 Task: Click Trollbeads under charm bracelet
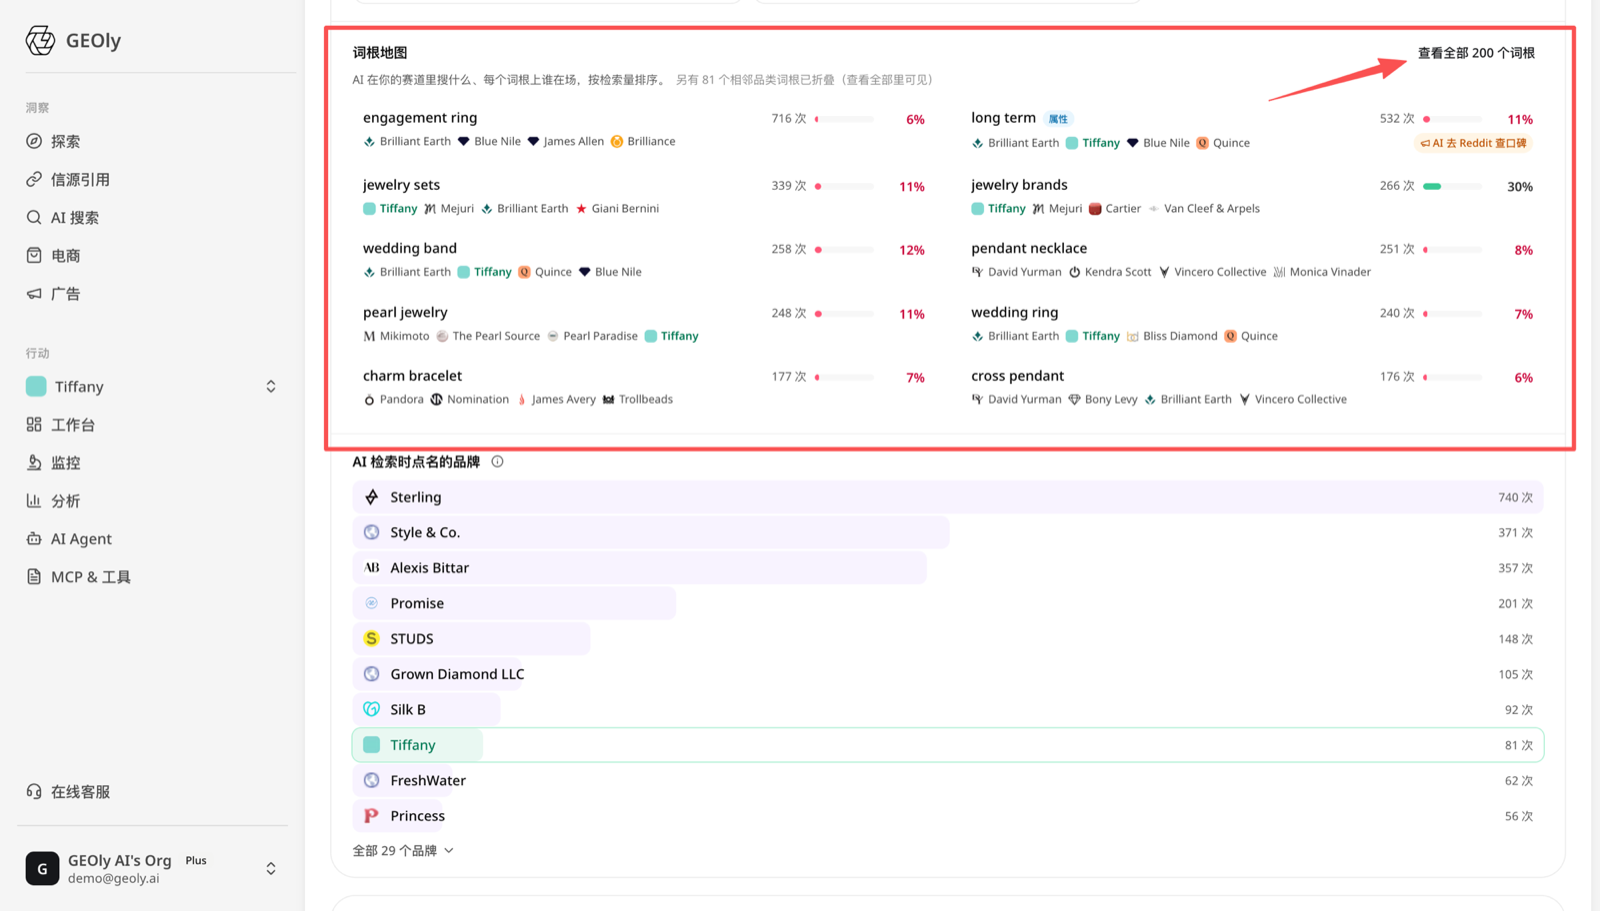point(637,399)
